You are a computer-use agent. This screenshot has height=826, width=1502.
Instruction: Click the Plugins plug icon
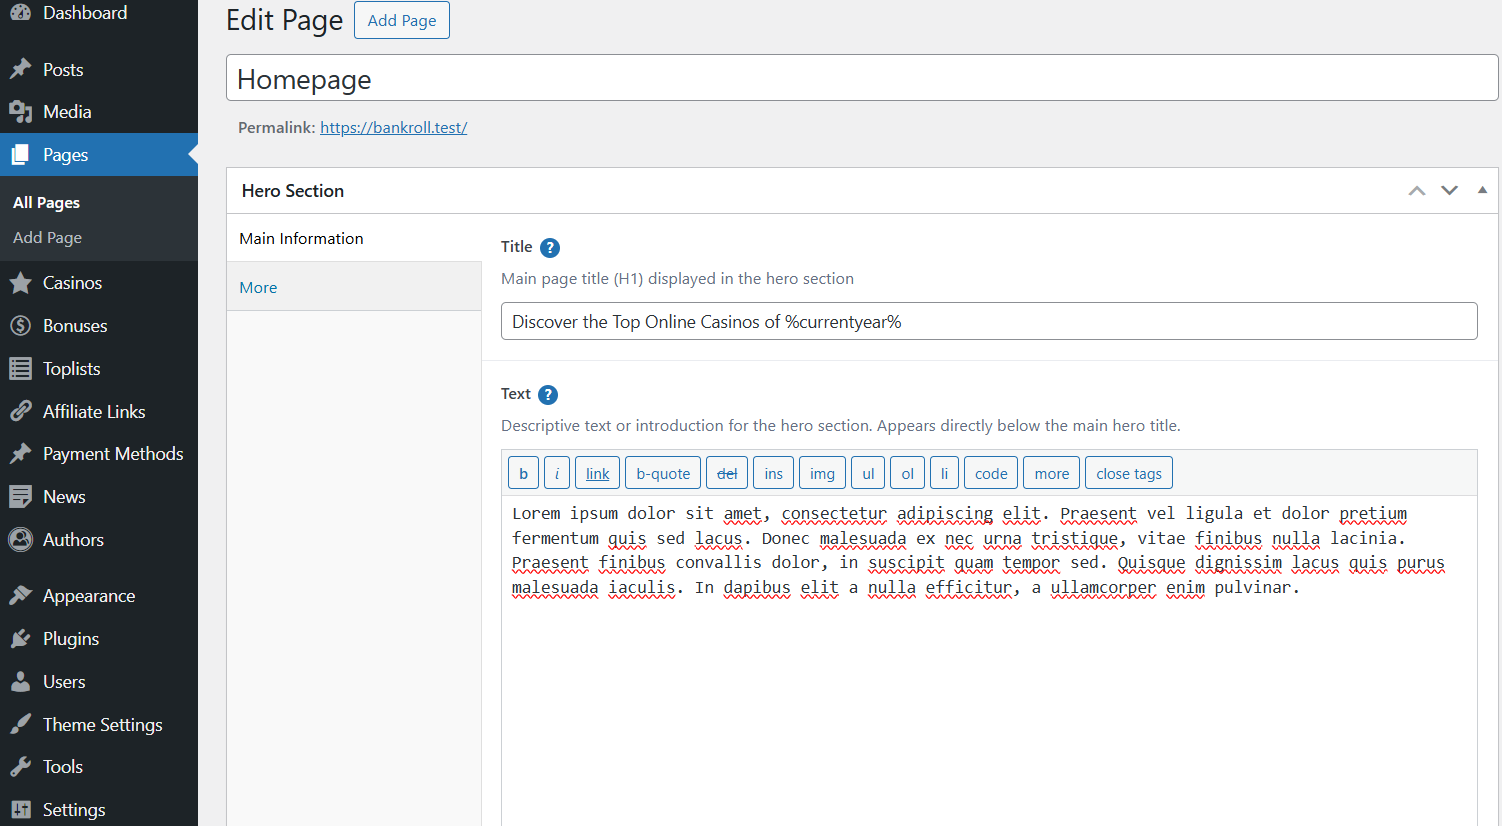tap(20, 639)
